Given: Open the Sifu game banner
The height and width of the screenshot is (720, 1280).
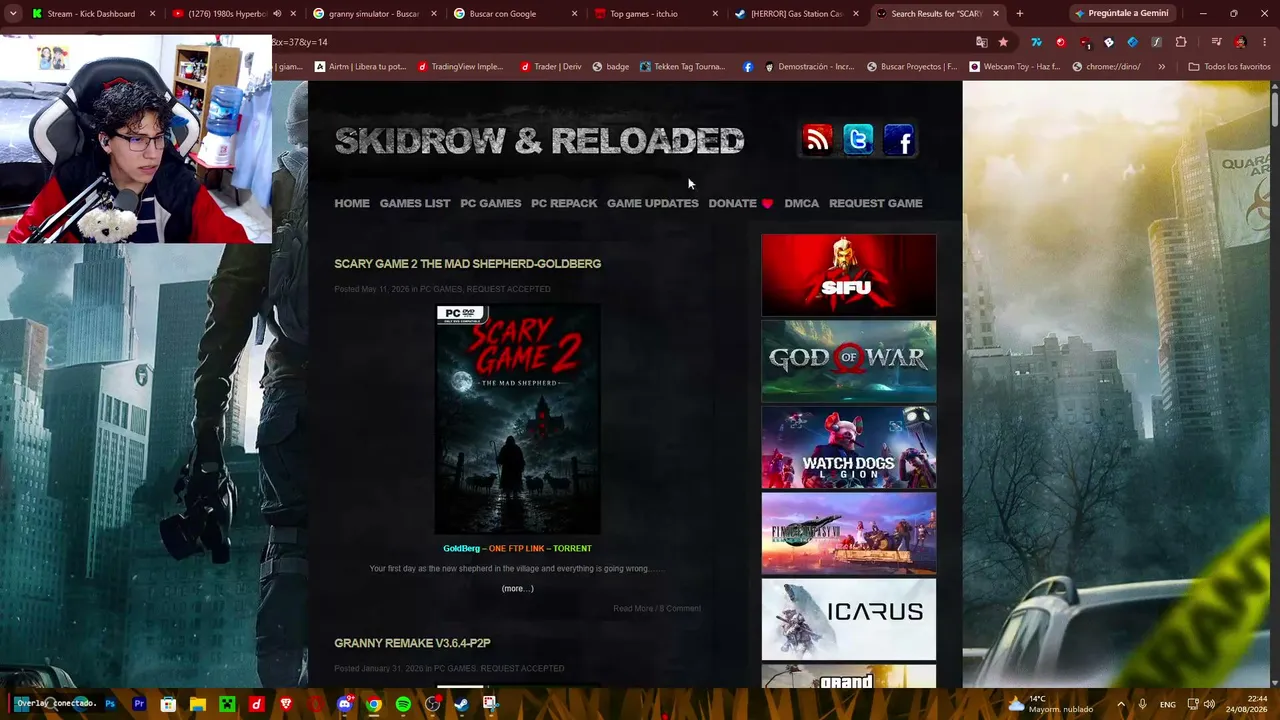Looking at the screenshot, I should [849, 275].
